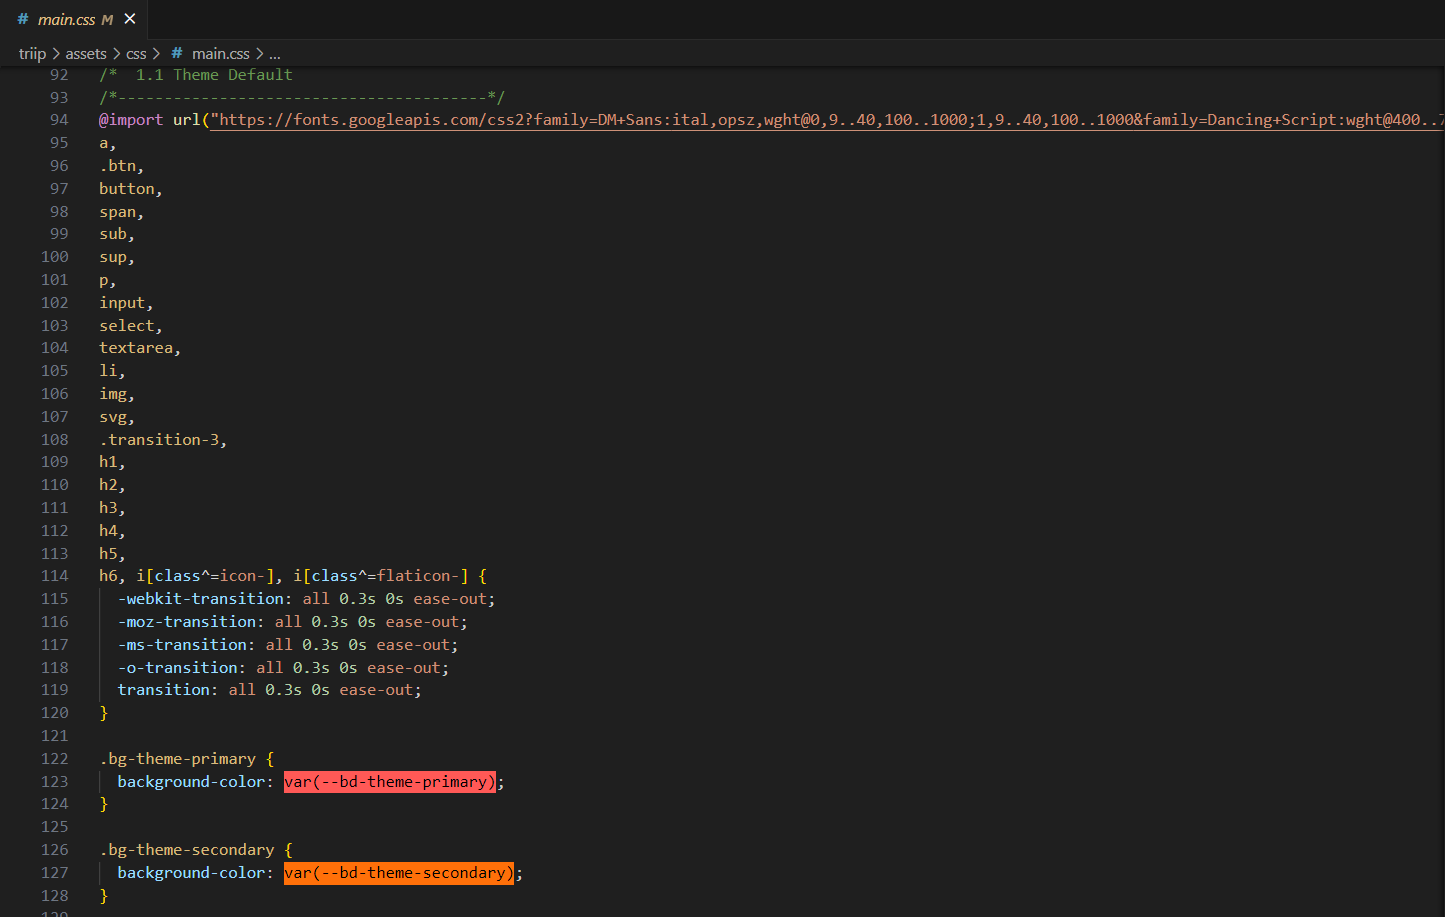
Task: Click the h1 selector
Action: pyautogui.click(x=108, y=462)
